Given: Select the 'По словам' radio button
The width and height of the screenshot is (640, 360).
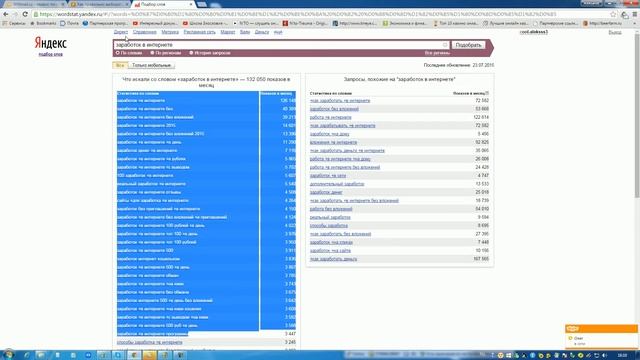Looking at the screenshot, I should 118,53.
